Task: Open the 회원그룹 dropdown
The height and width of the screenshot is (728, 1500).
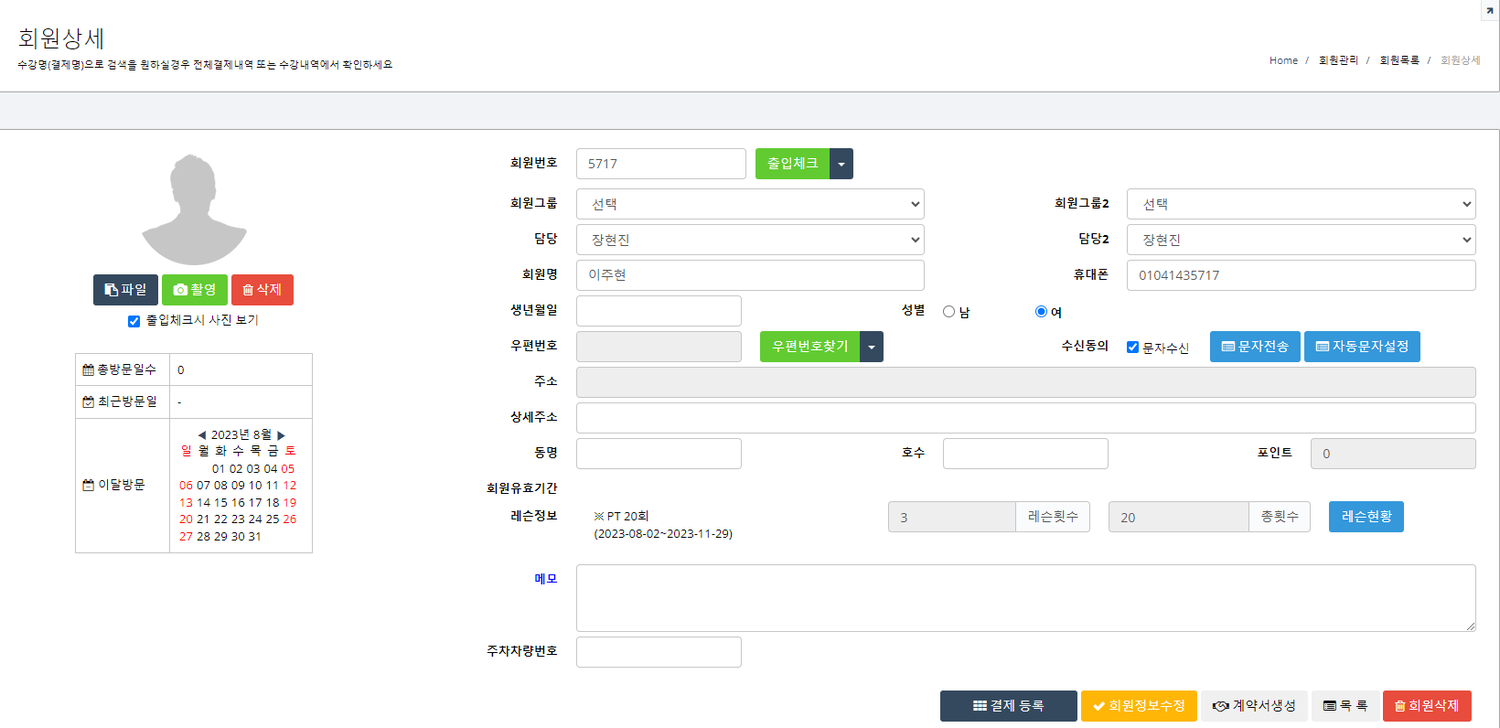Action: coord(750,204)
